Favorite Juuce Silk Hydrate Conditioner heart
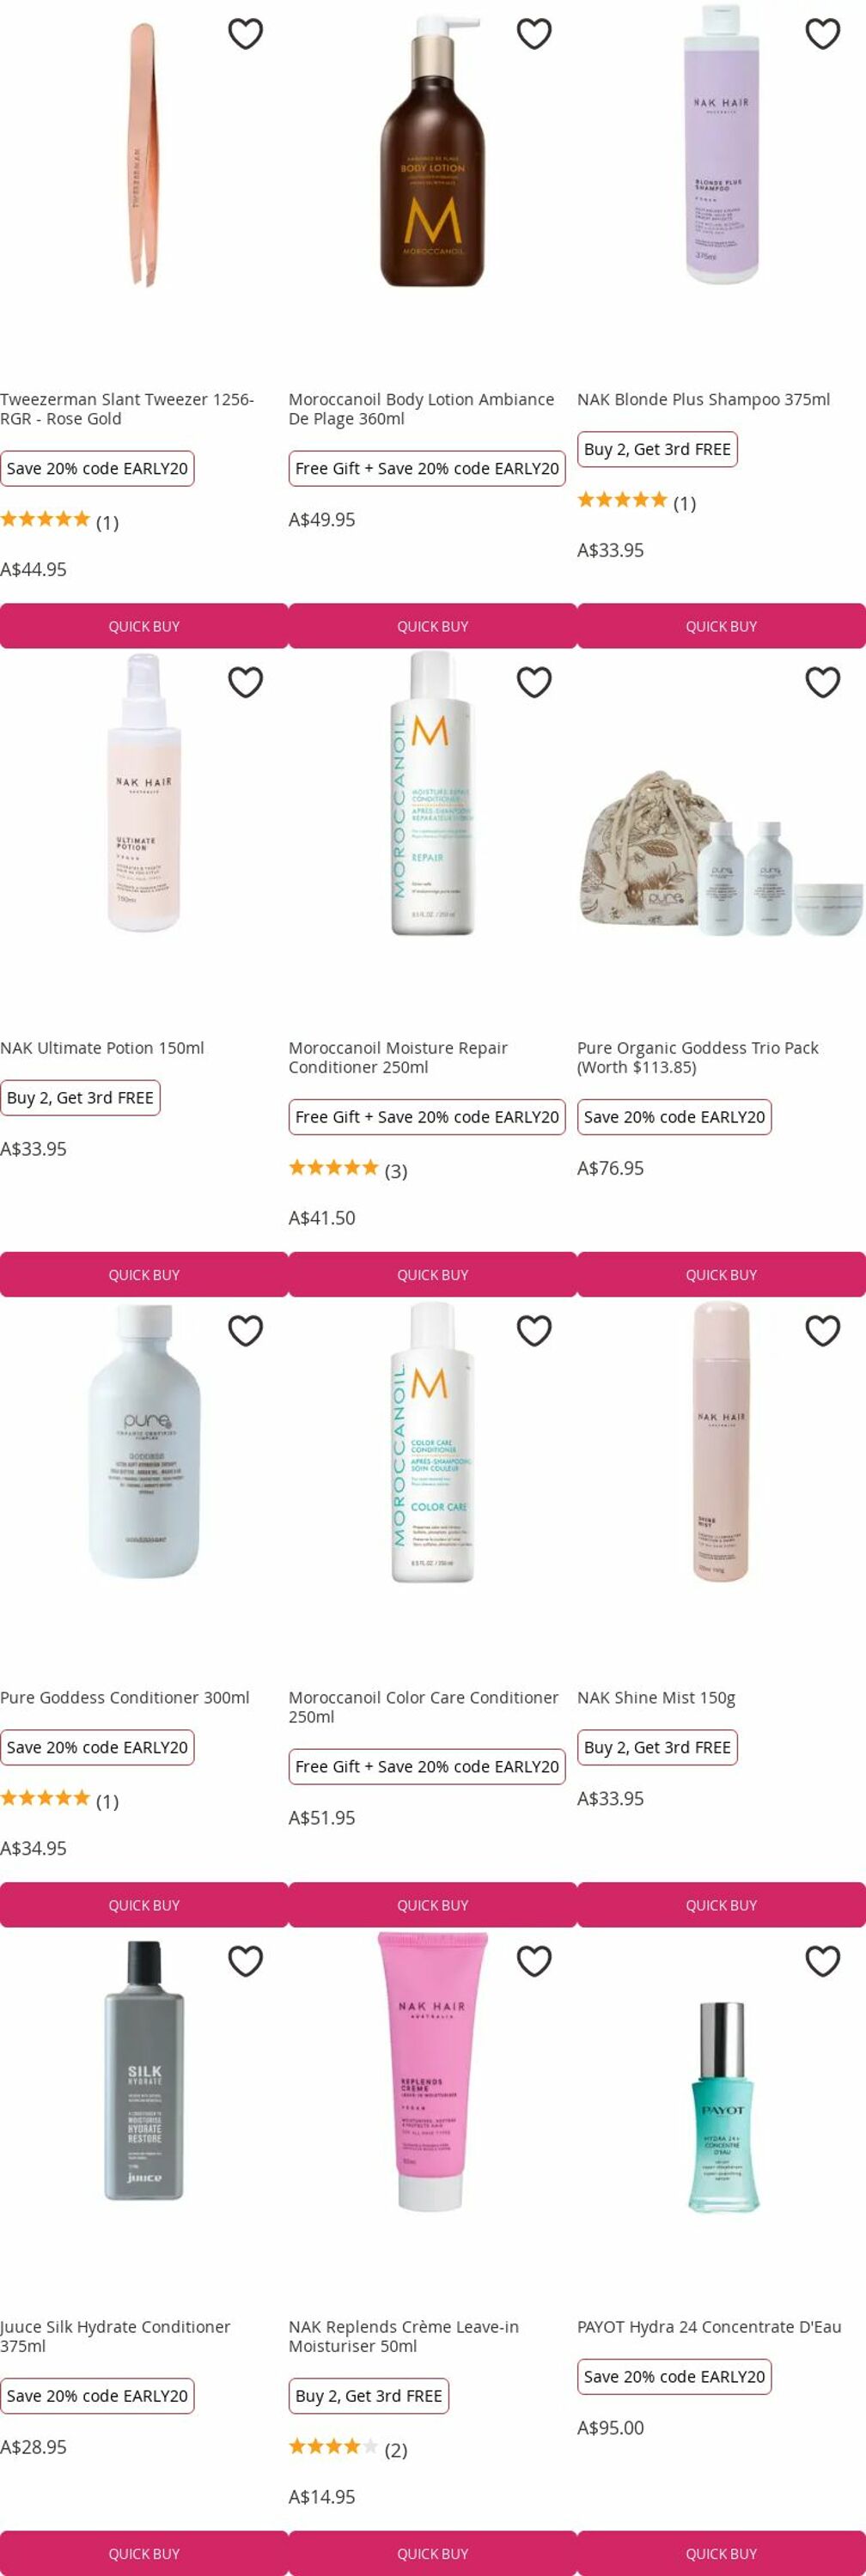This screenshot has height=2576, width=866. pyautogui.click(x=245, y=1961)
